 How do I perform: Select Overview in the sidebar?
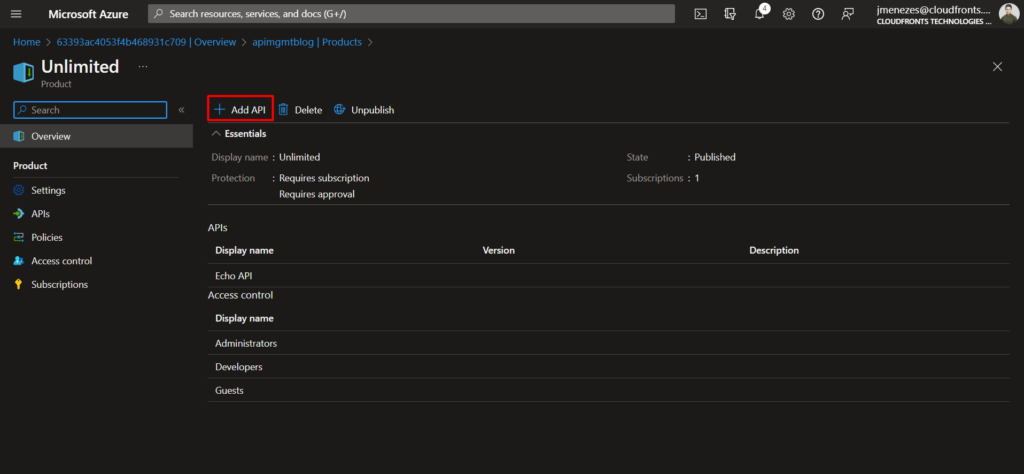tap(97, 136)
